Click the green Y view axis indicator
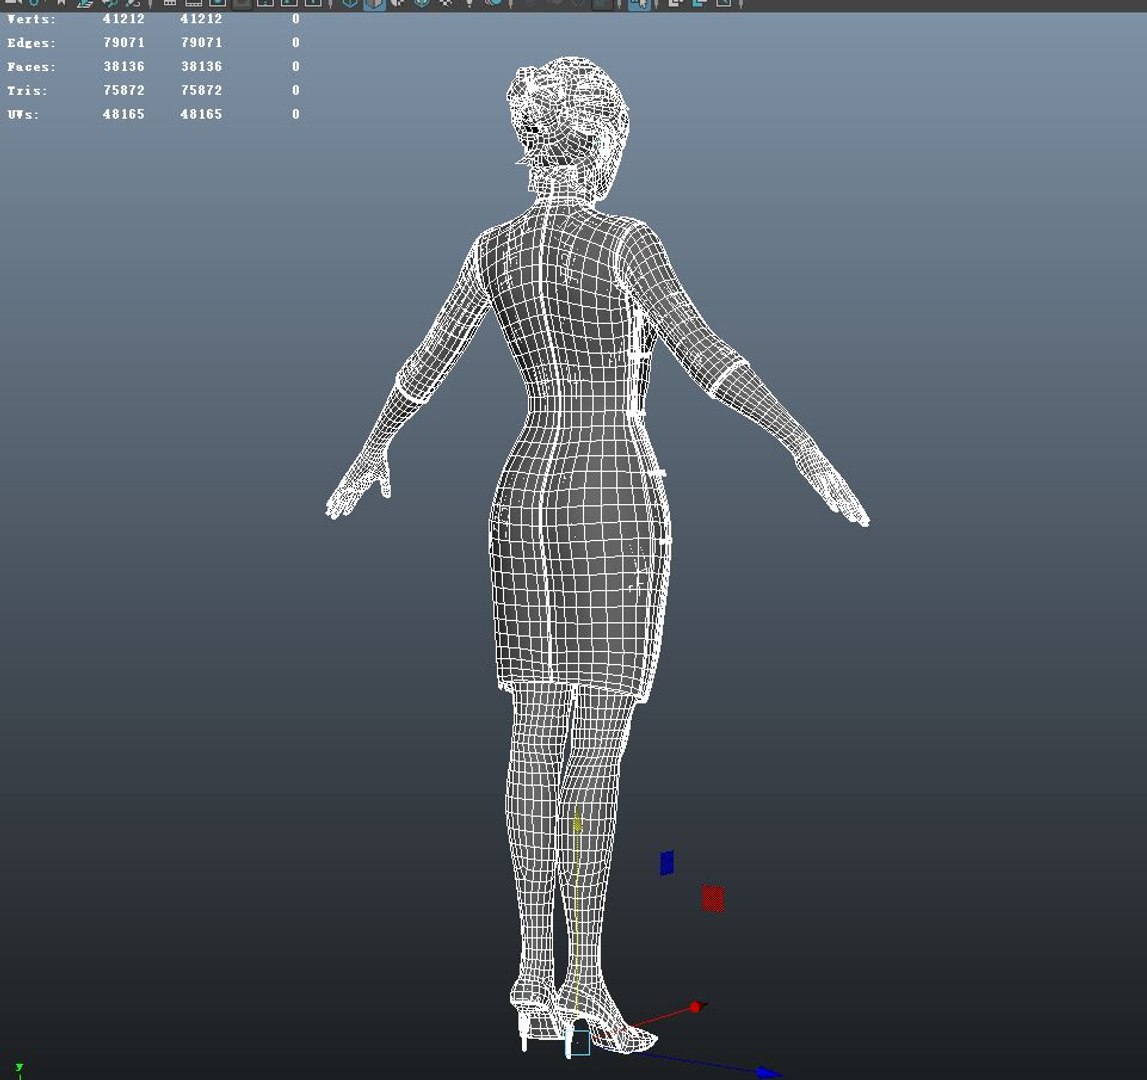 [x=19, y=1070]
